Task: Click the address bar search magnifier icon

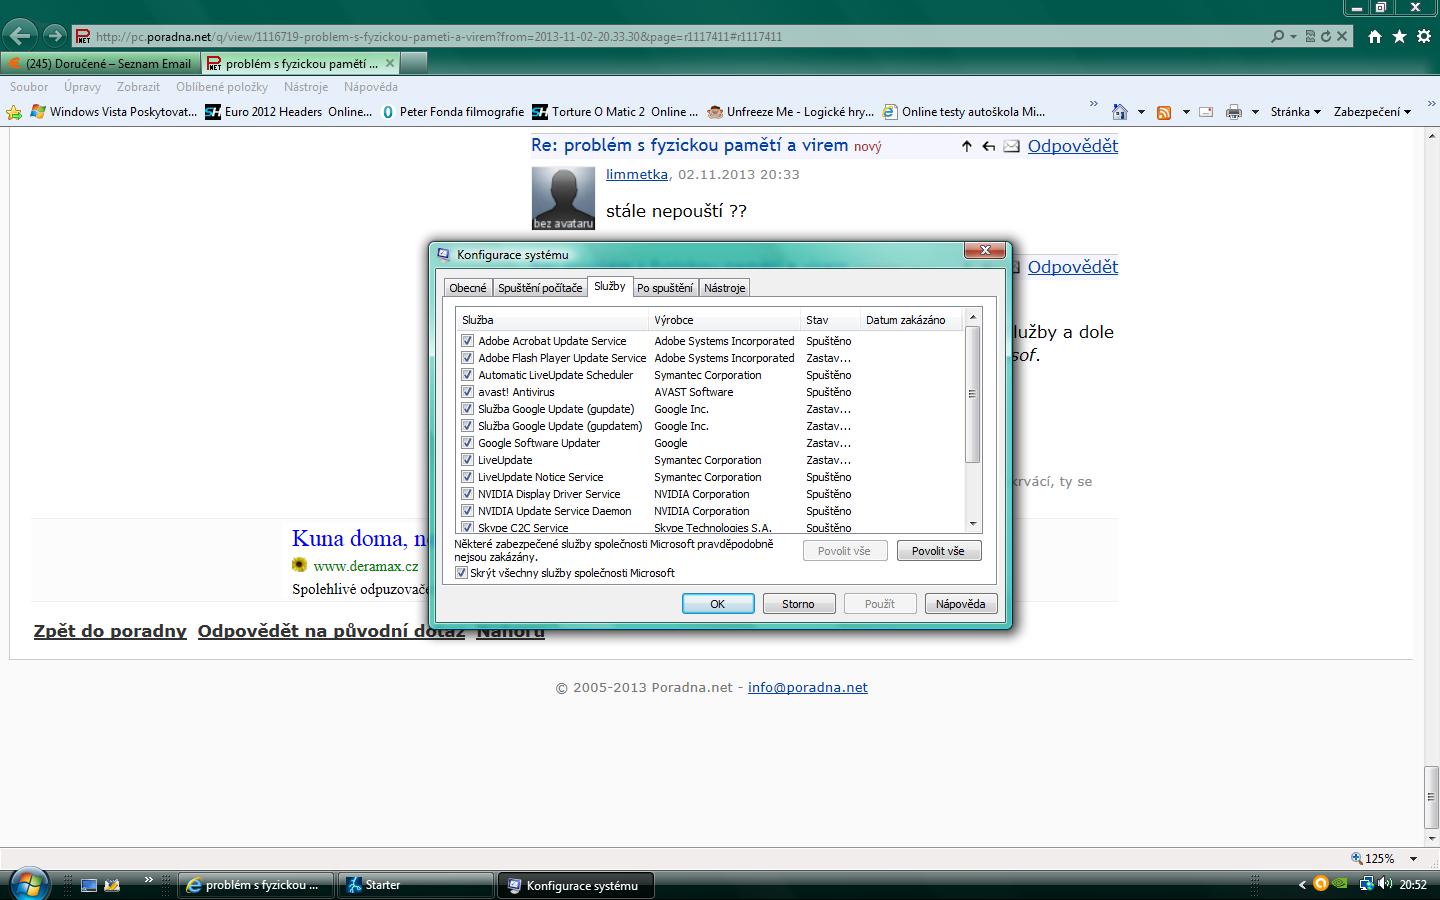Action: point(1277,36)
